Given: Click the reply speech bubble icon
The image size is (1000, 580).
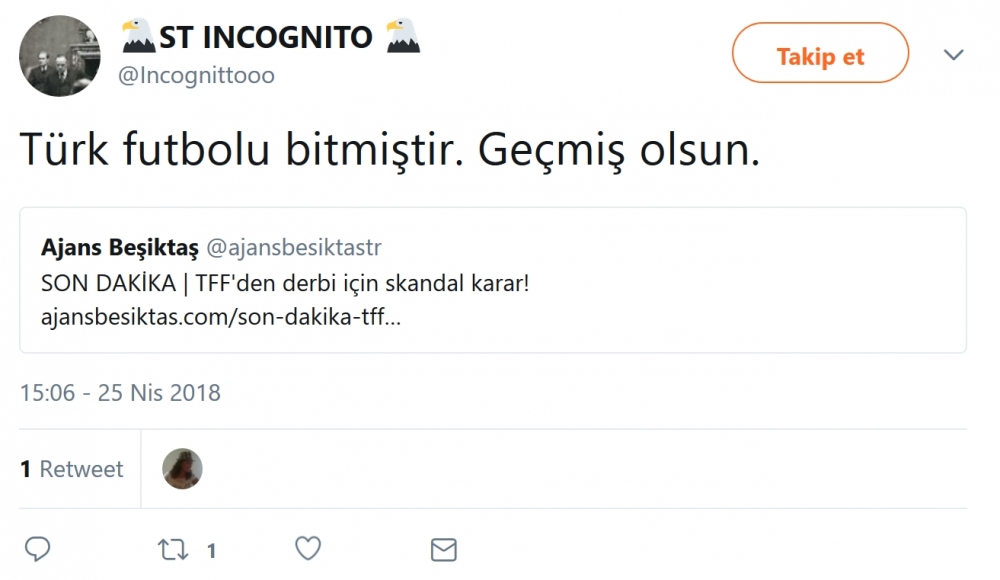Looking at the screenshot, I should tap(38, 548).
